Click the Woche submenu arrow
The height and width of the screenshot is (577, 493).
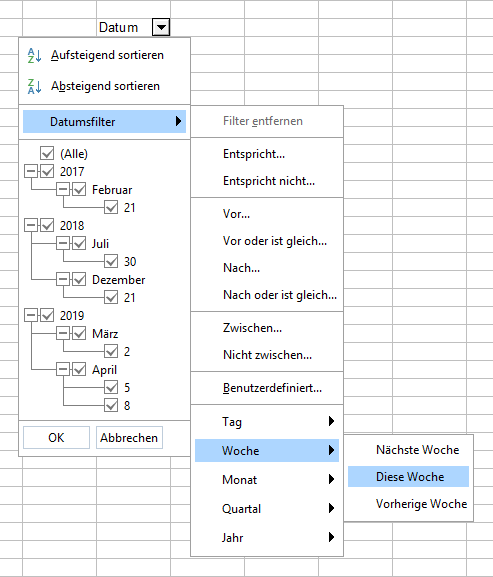point(331,450)
